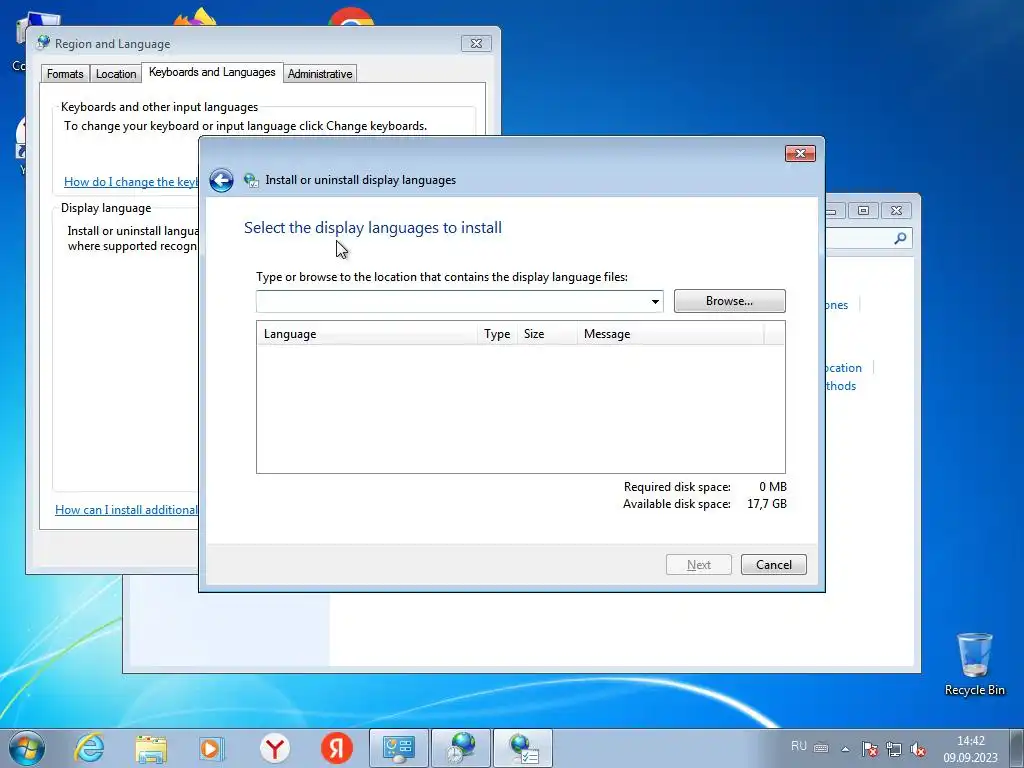This screenshot has width=1024, height=768.
Task: Launch Yandex Browser with the Y icon
Action: coord(275,748)
